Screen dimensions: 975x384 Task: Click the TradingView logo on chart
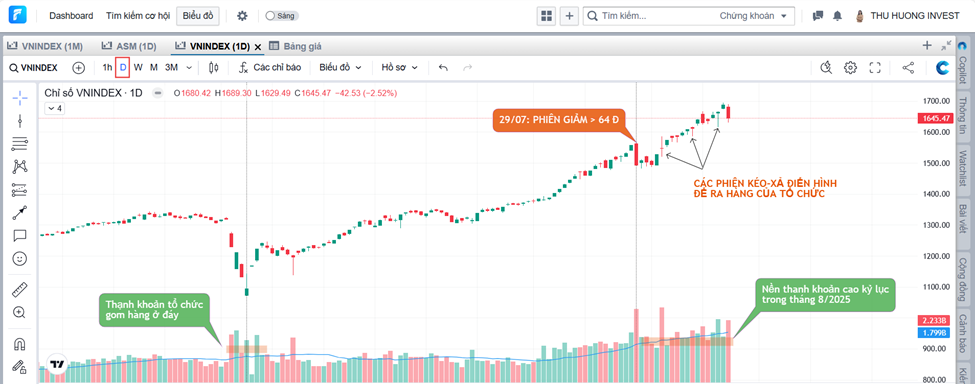pyautogui.click(x=58, y=365)
